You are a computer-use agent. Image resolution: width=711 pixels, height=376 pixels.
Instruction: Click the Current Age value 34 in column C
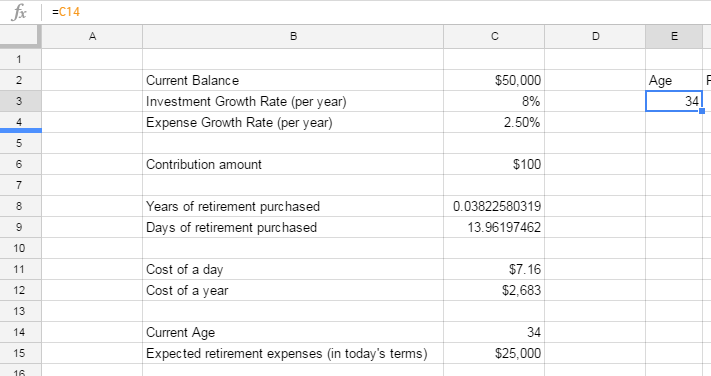point(494,332)
